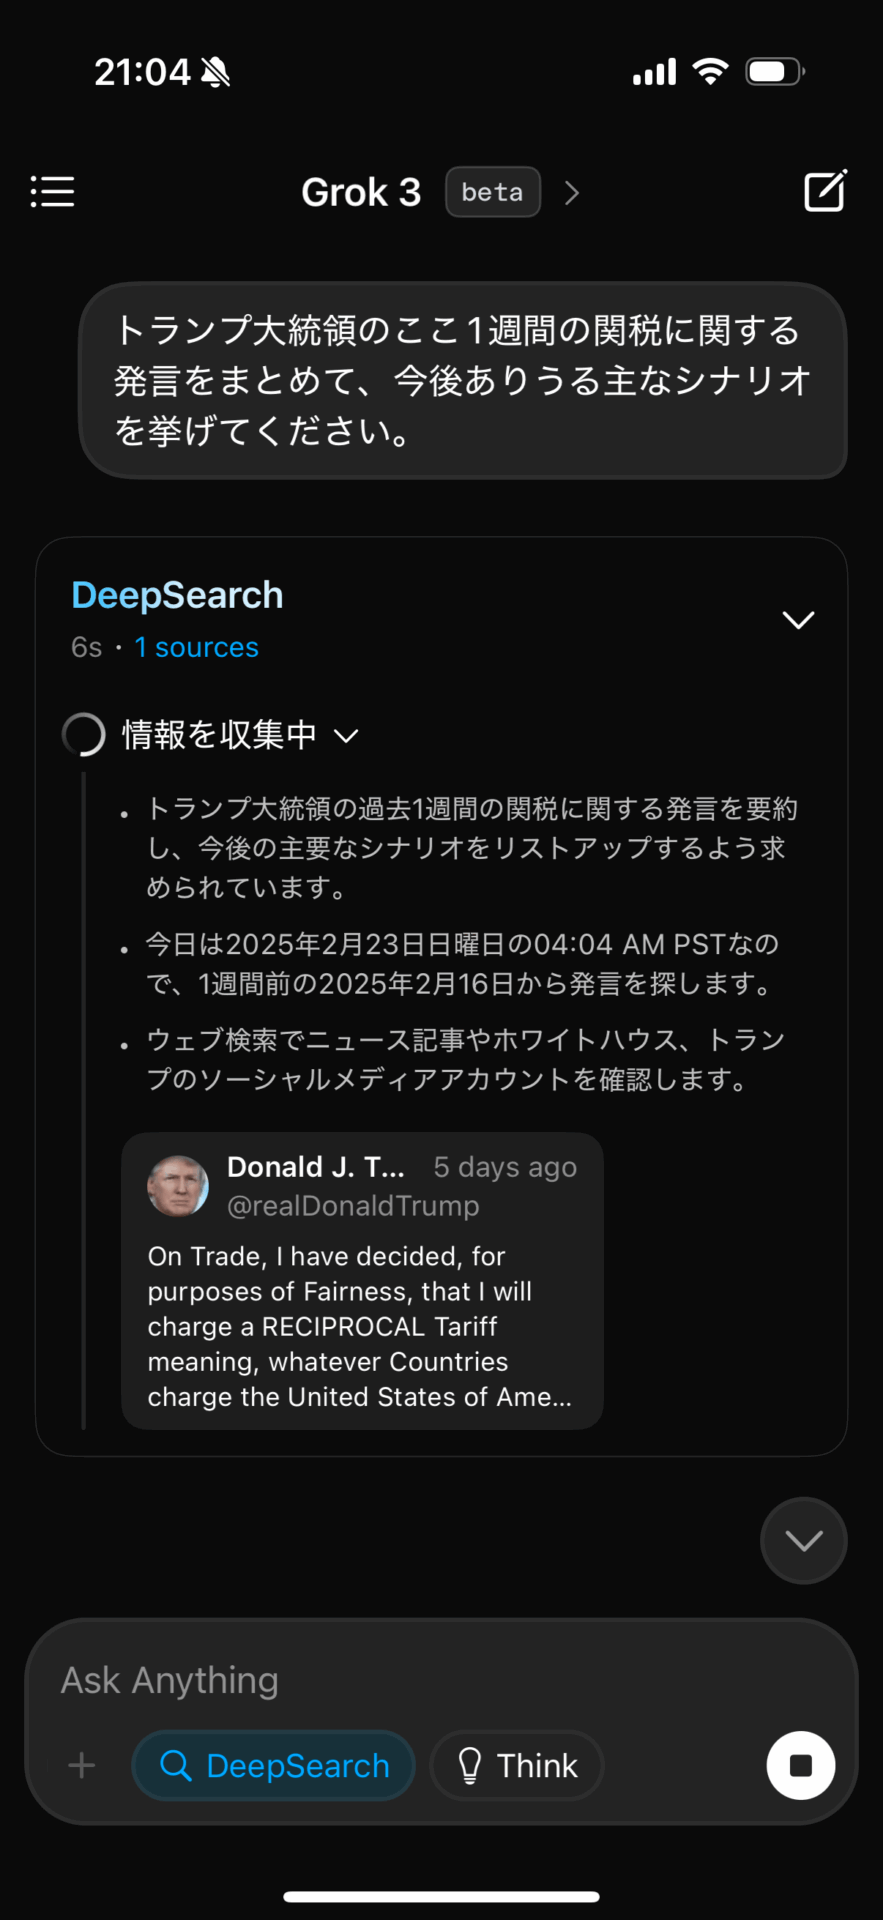883x1920 pixels.
Task: Stop the response generation button
Action: 800,1765
